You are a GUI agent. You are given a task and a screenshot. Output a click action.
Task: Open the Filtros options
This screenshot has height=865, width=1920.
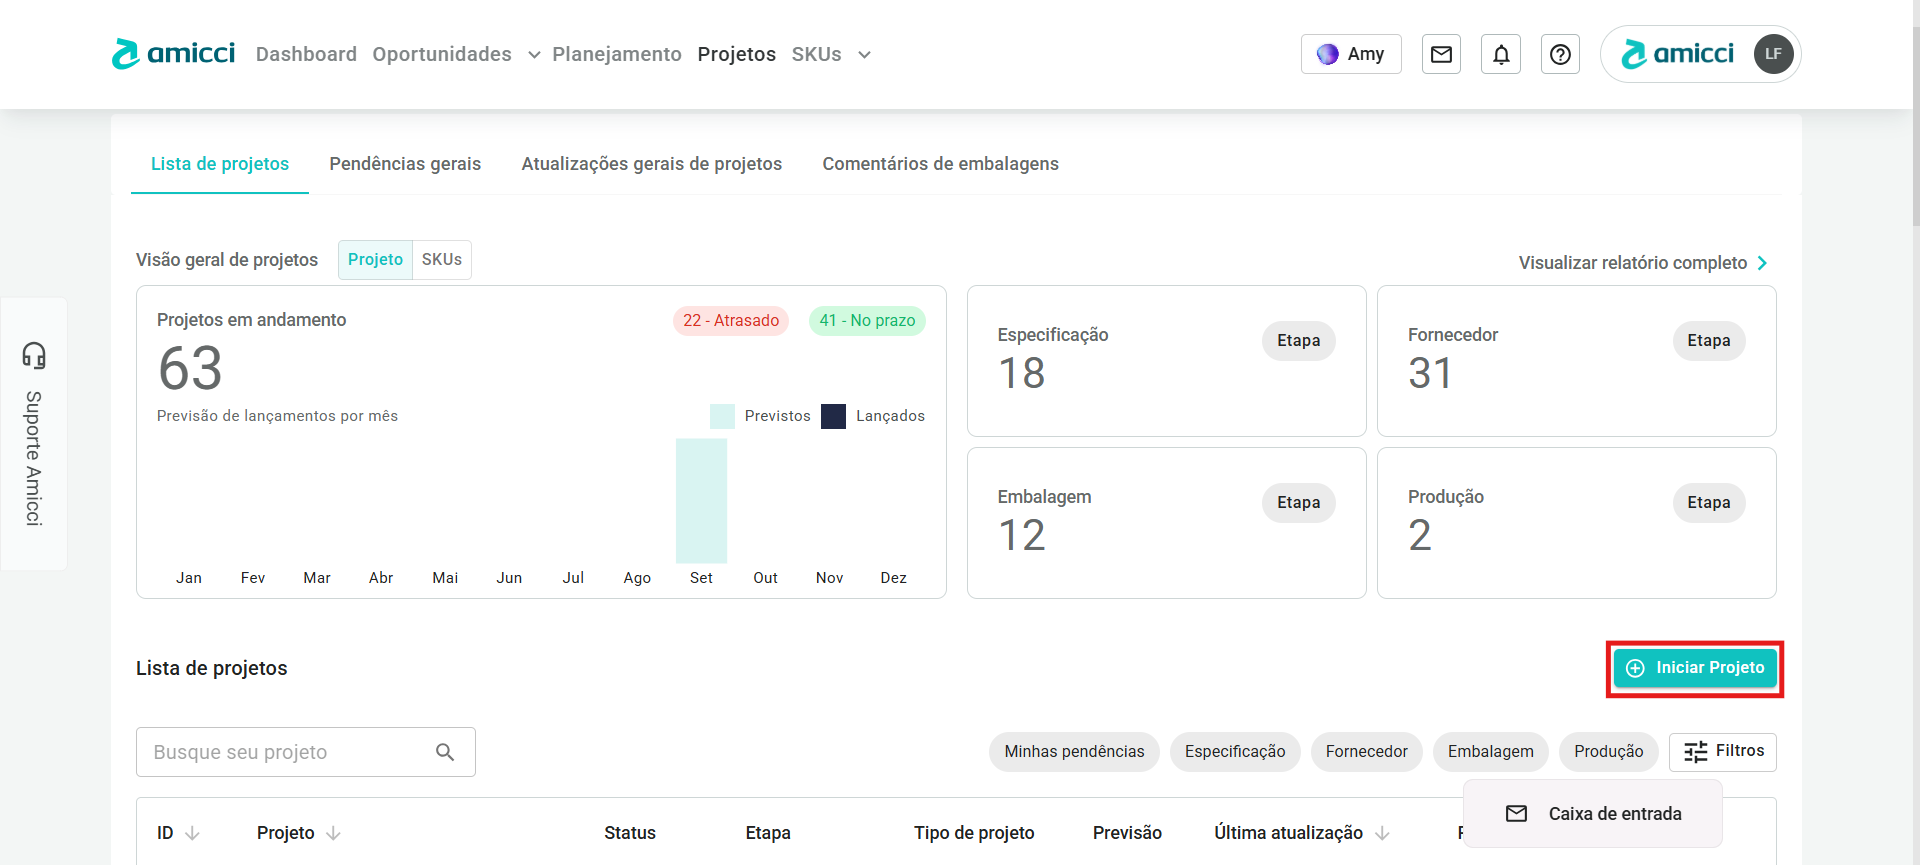pyautogui.click(x=1722, y=751)
